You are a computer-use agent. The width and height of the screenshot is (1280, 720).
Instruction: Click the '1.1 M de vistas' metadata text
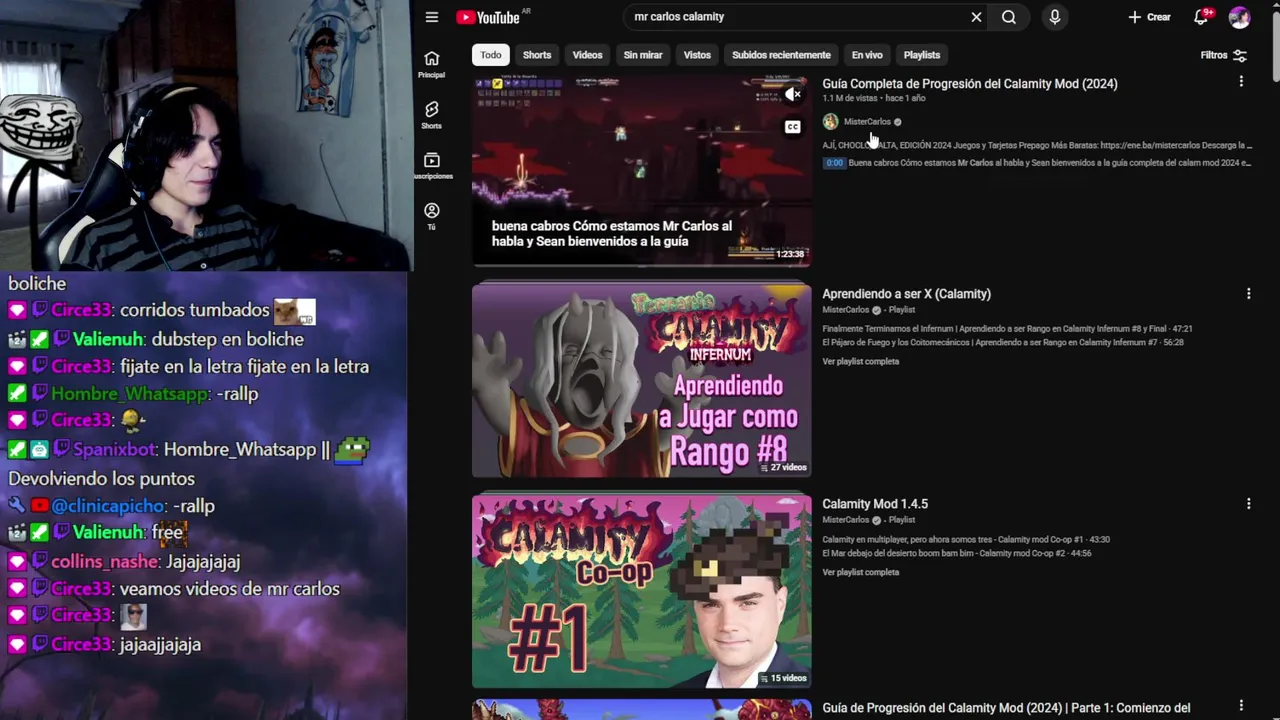coord(850,99)
